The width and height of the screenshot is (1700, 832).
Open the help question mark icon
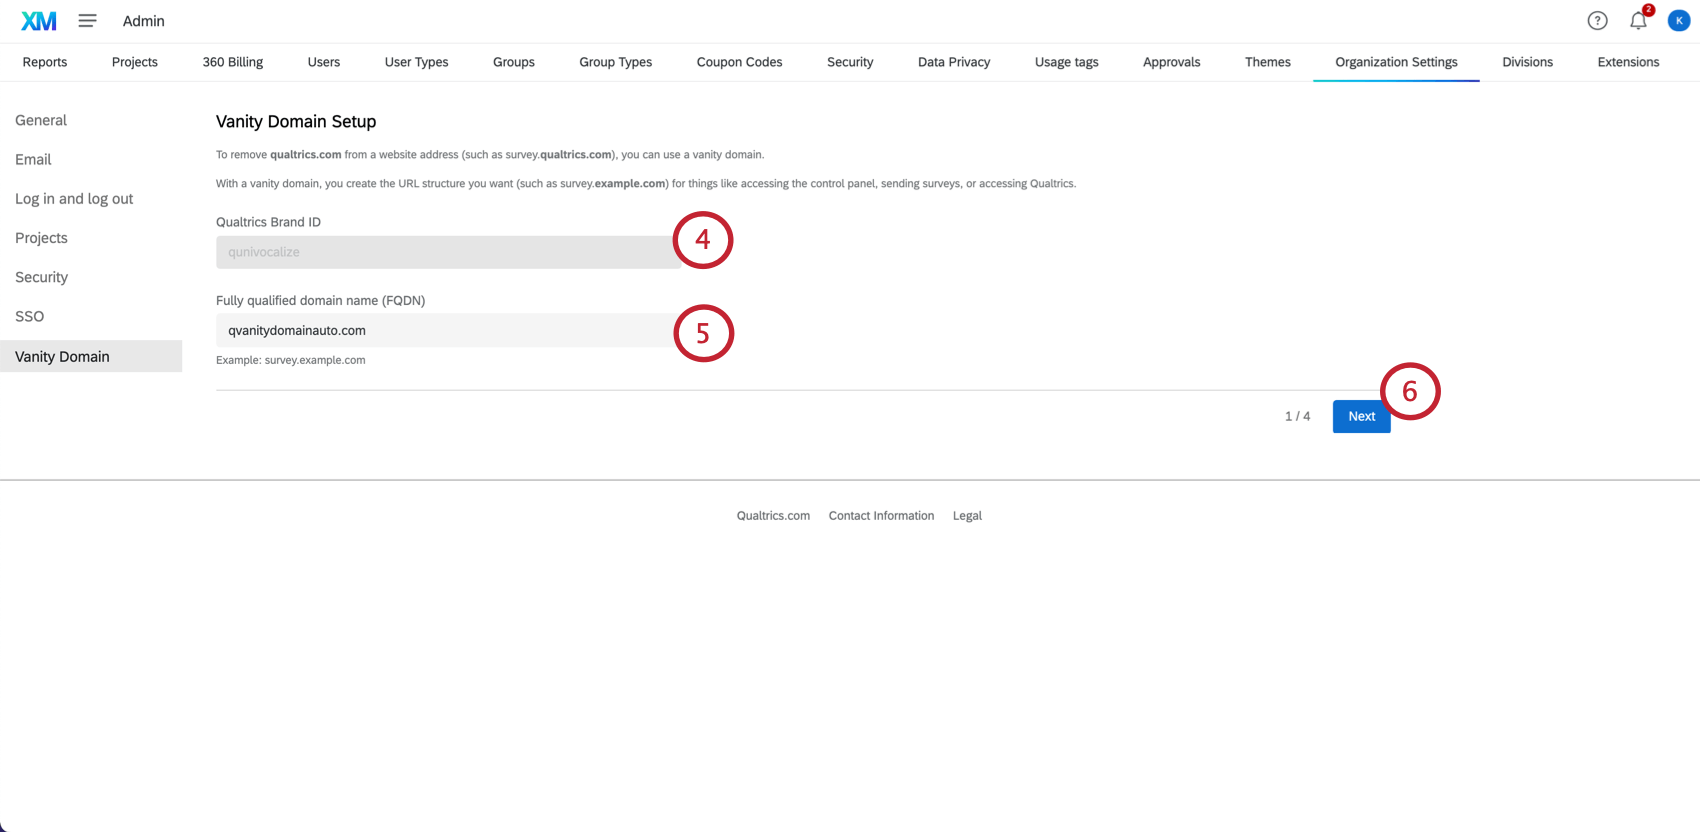tap(1597, 21)
